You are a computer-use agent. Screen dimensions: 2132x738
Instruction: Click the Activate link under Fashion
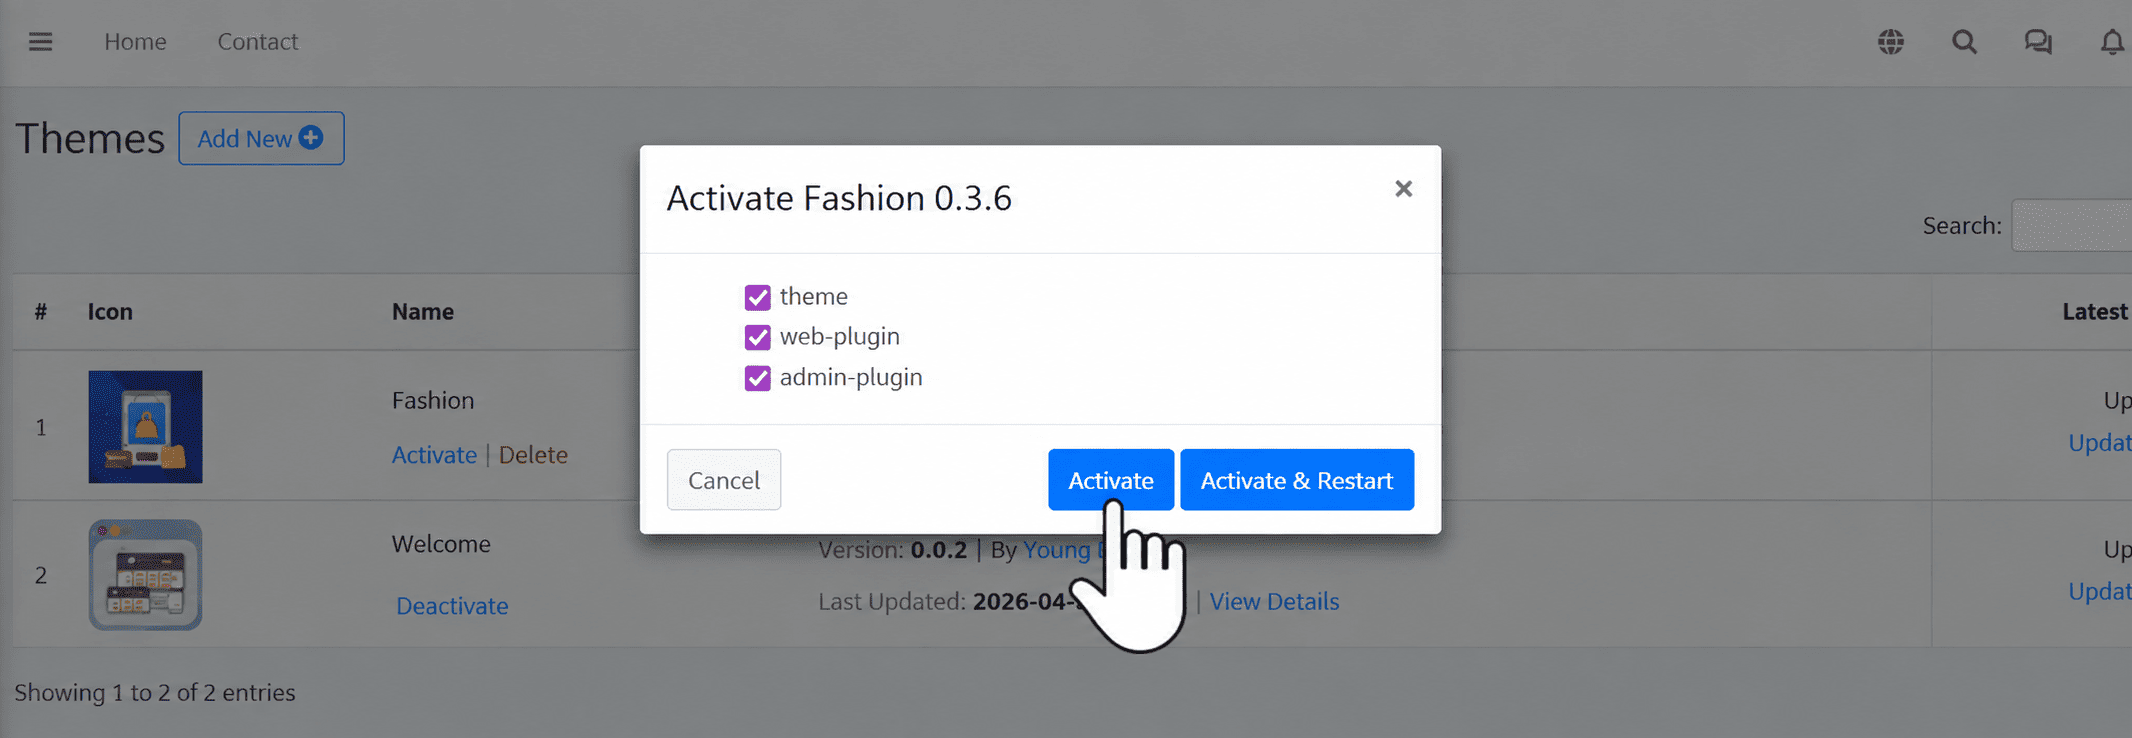tap(434, 455)
